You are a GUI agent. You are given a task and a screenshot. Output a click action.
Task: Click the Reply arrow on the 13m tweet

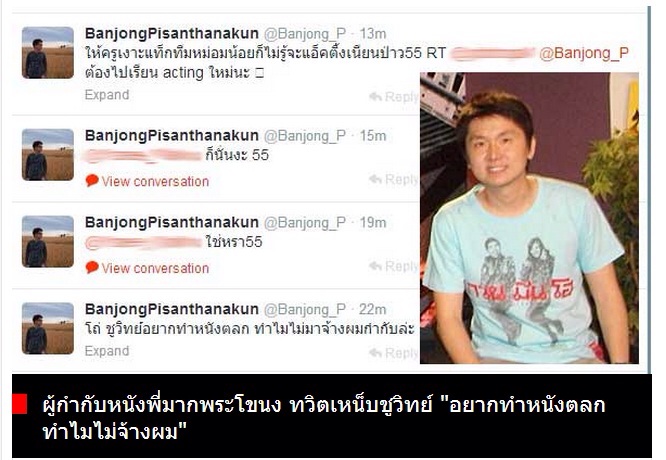375,96
